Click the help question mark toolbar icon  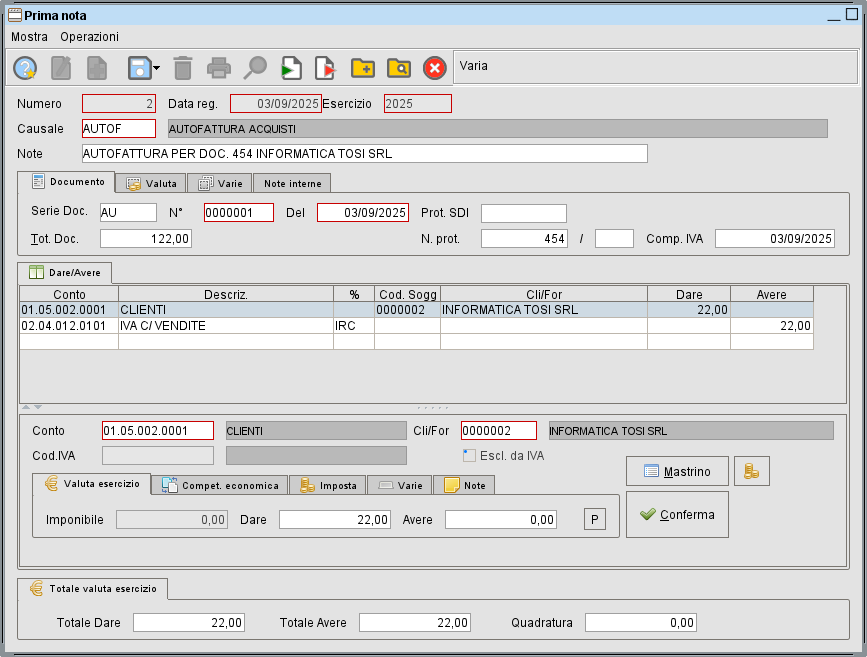pos(25,68)
